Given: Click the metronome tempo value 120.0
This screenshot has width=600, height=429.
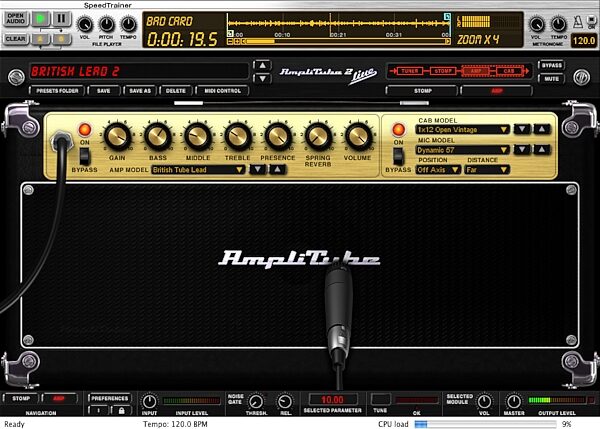Looking at the screenshot, I should [x=584, y=40].
